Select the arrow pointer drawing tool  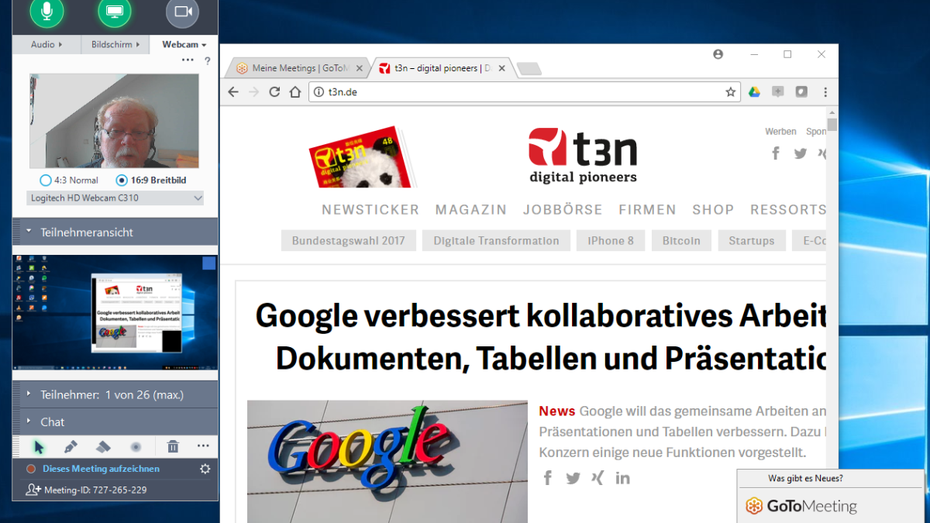tap(39, 447)
